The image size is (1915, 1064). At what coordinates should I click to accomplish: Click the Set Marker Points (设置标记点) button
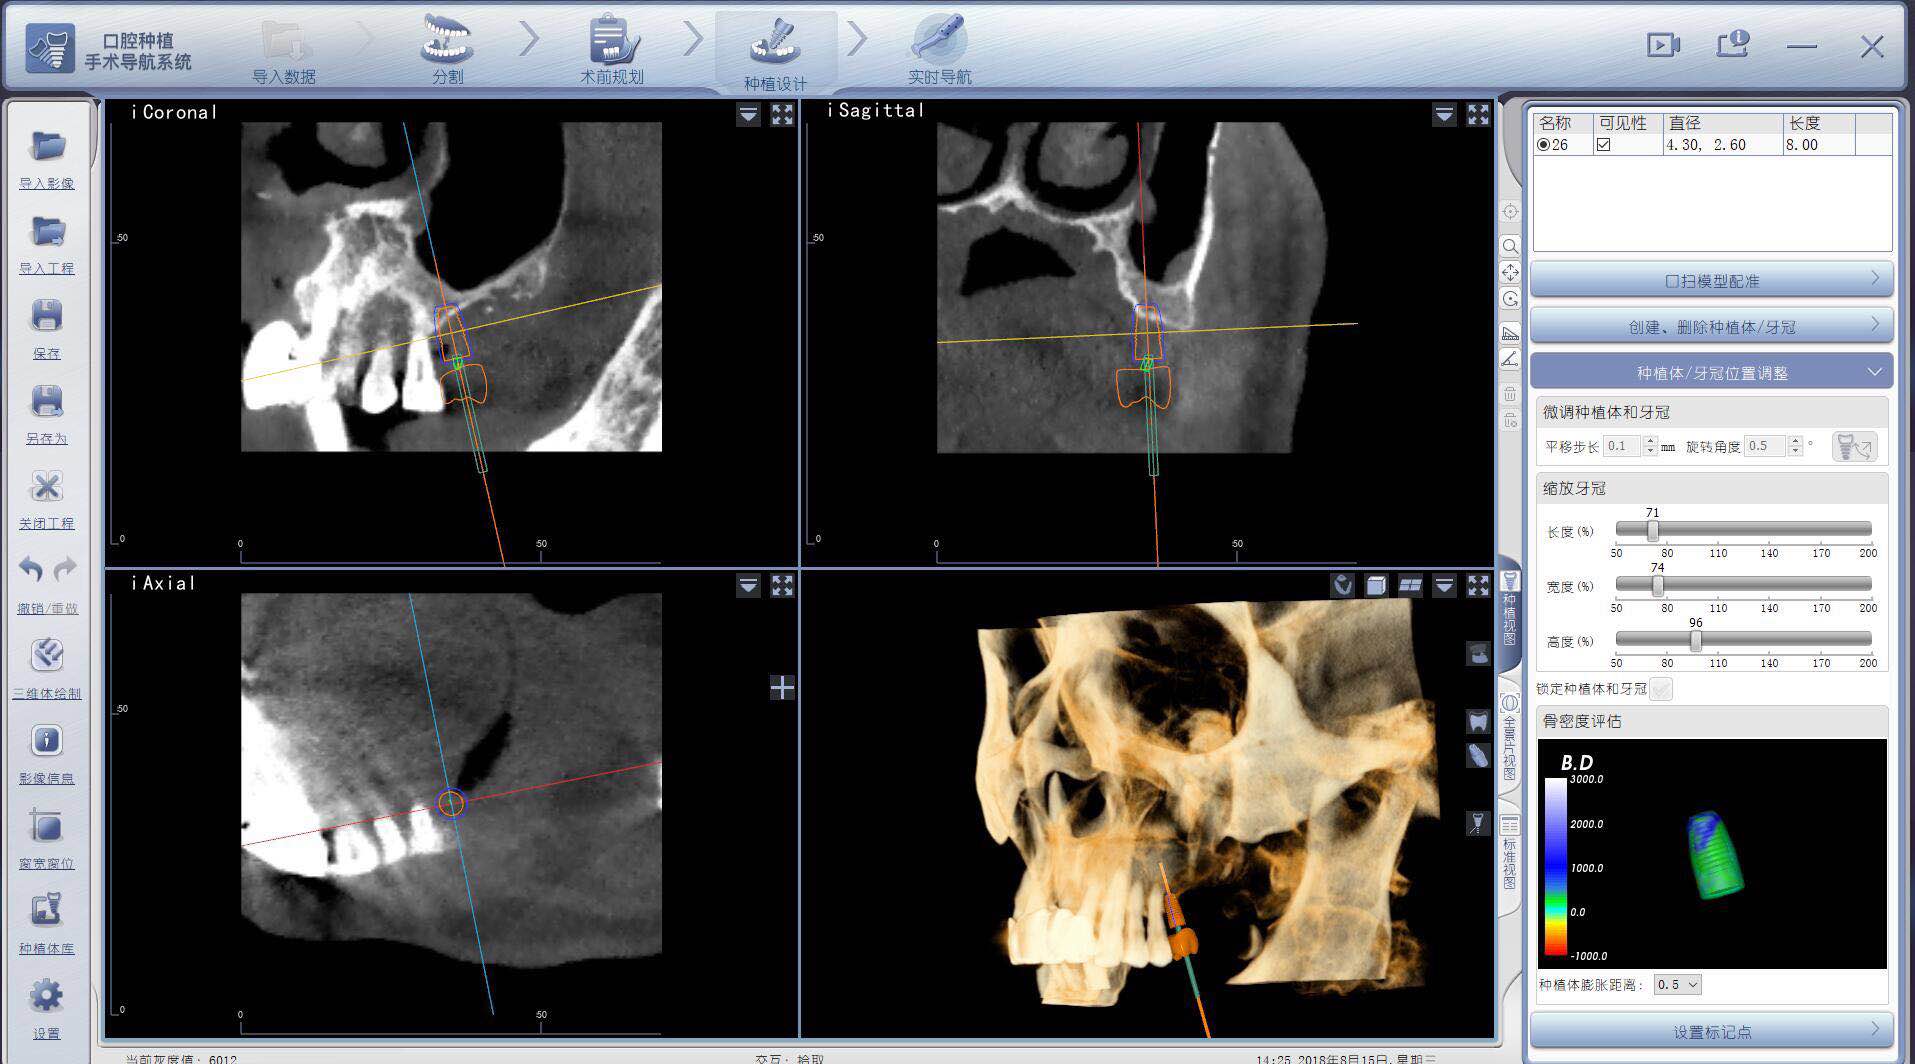(1711, 1031)
